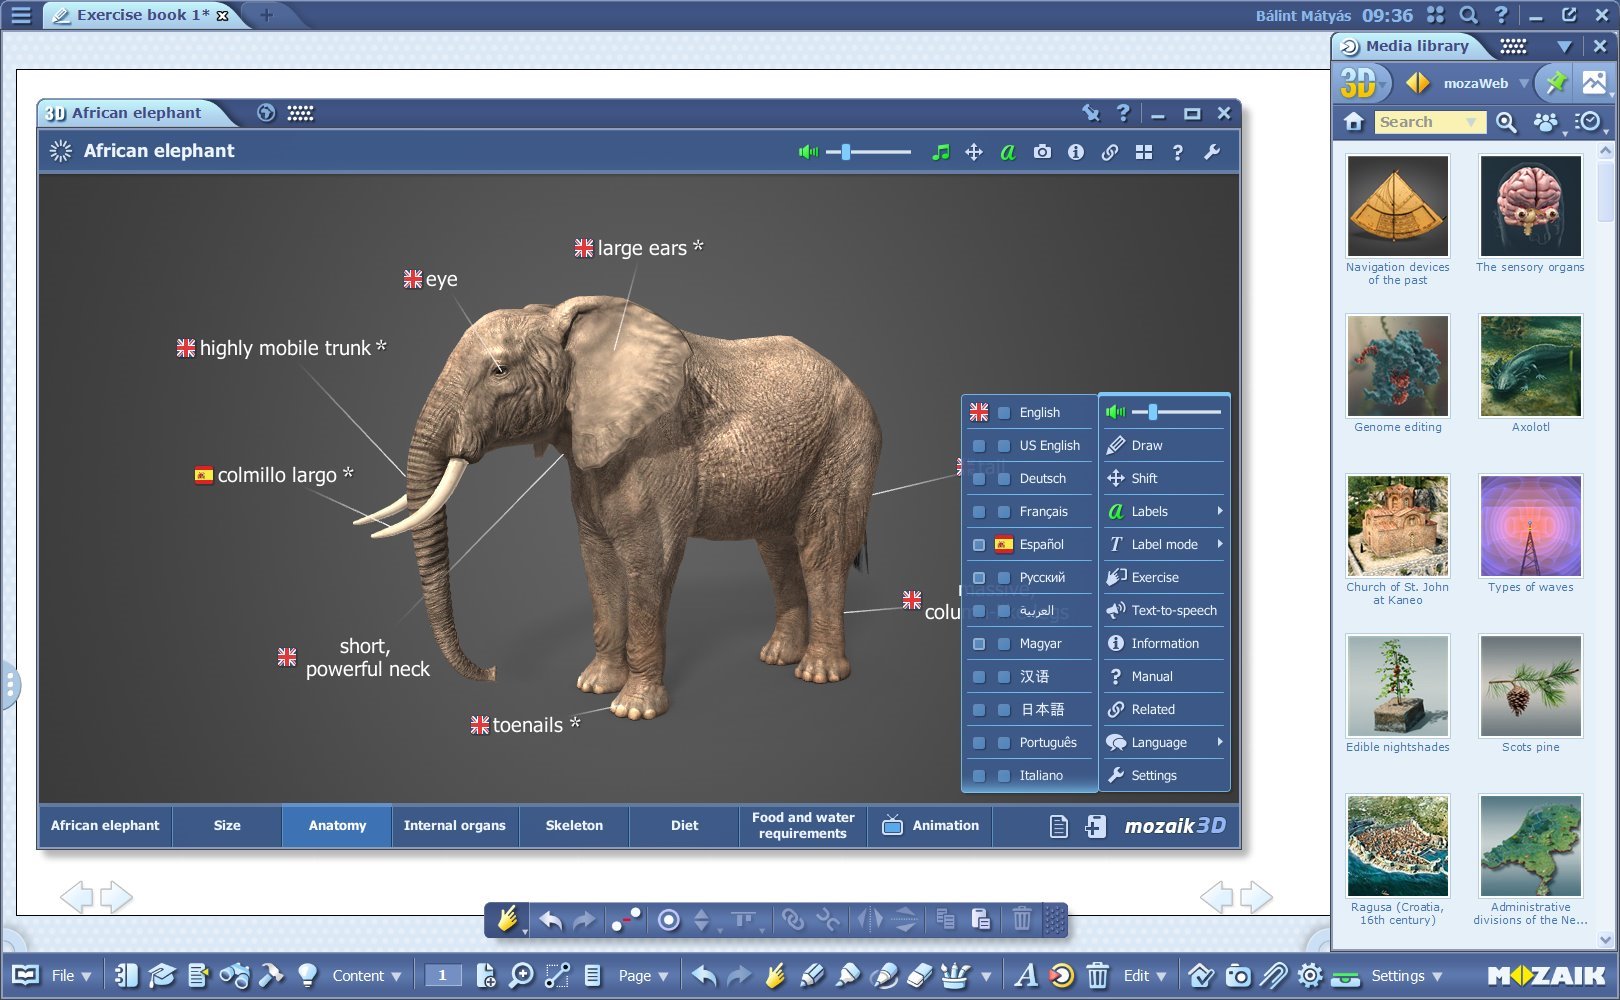The width and height of the screenshot is (1620, 1000).
Task: Toggle the Français language checkbox
Action: click(980, 512)
